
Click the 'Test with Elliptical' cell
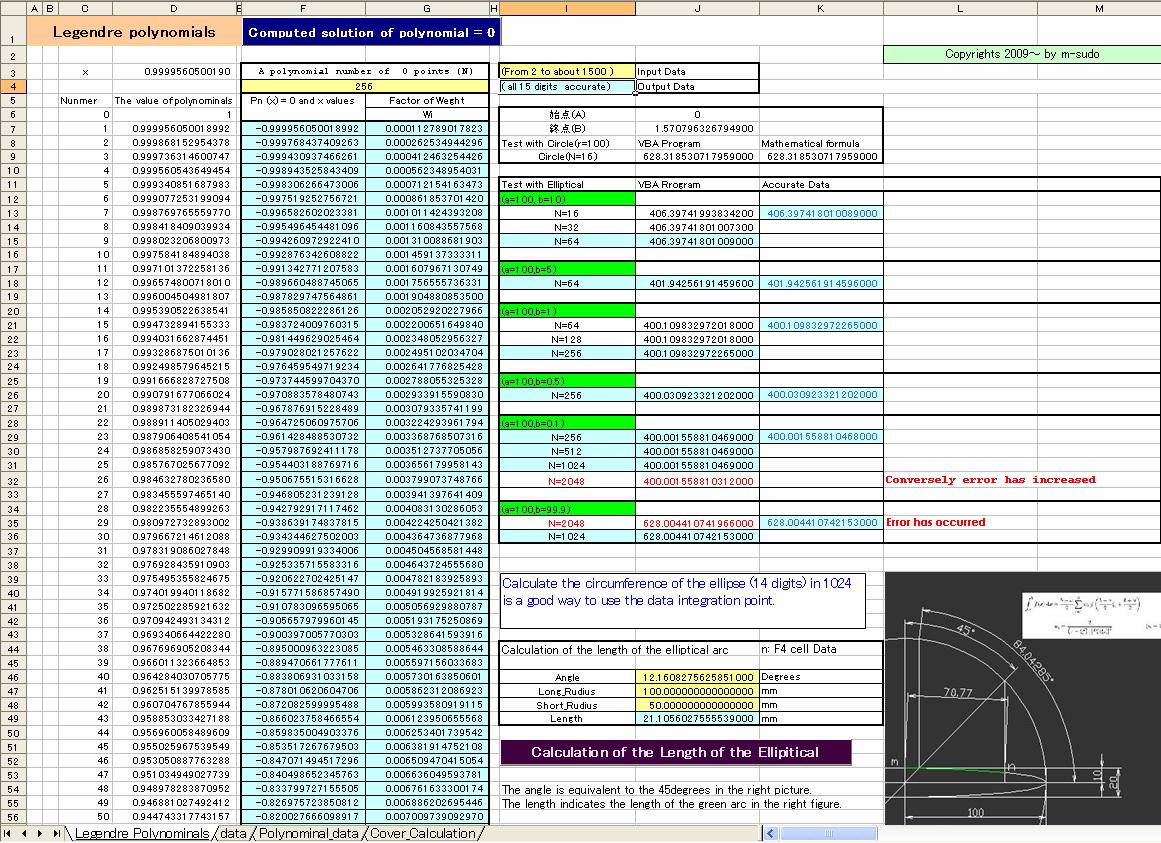pyautogui.click(x=567, y=185)
